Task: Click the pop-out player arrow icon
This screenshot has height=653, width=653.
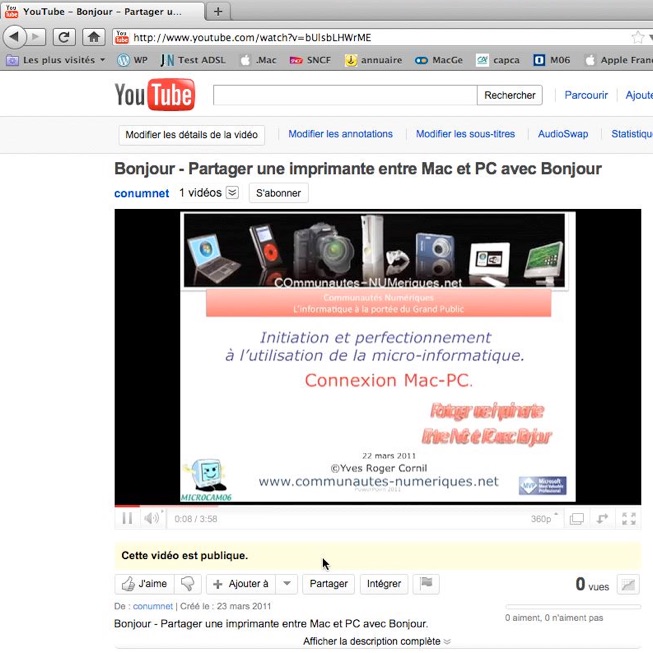Action: [602, 519]
